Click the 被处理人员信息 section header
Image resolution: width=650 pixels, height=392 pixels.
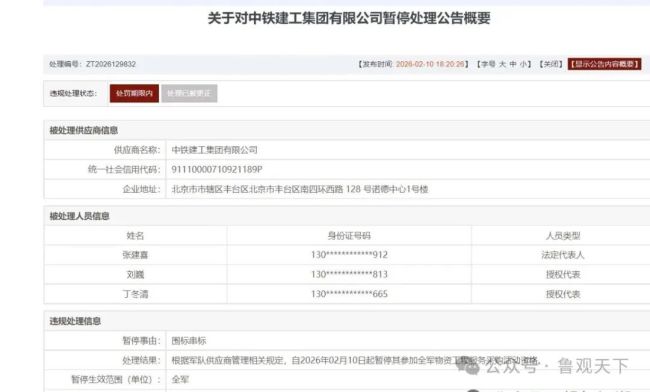tap(80, 216)
